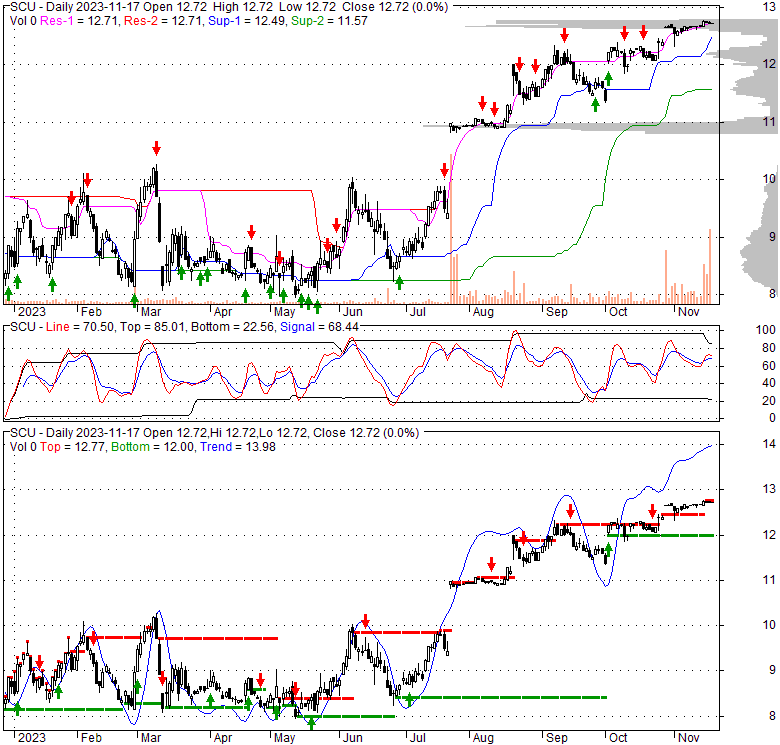This screenshot has height=745, width=780.
Task: Click the Trend = 13.98 label
Action: (238, 447)
